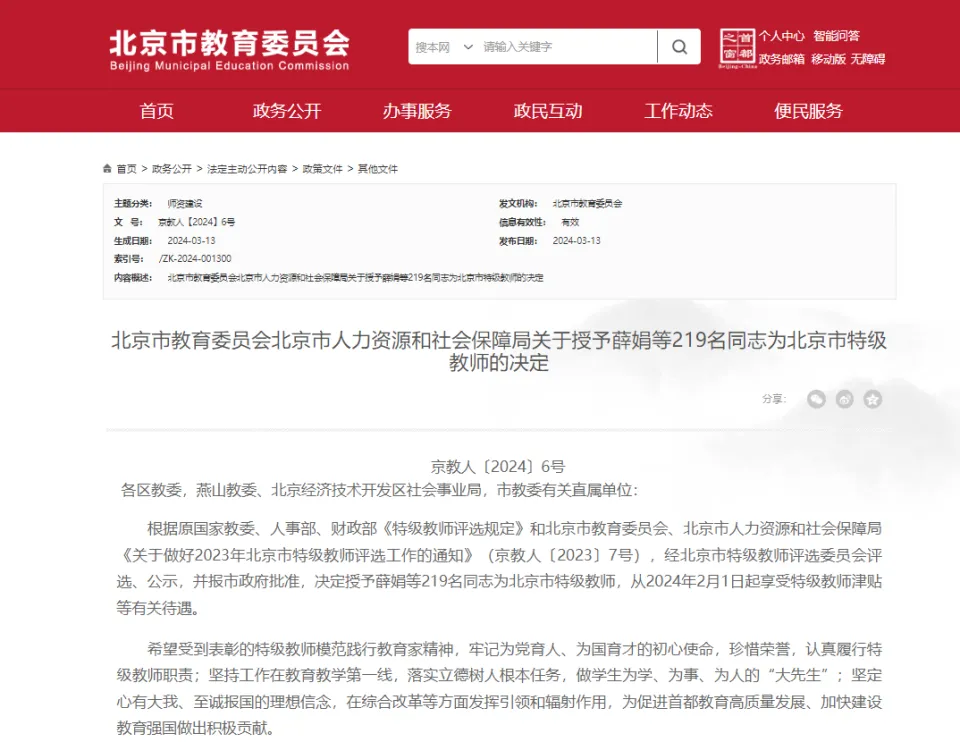Share article via WeChat icon
The image size is (960, 742).
coord(816,399)
